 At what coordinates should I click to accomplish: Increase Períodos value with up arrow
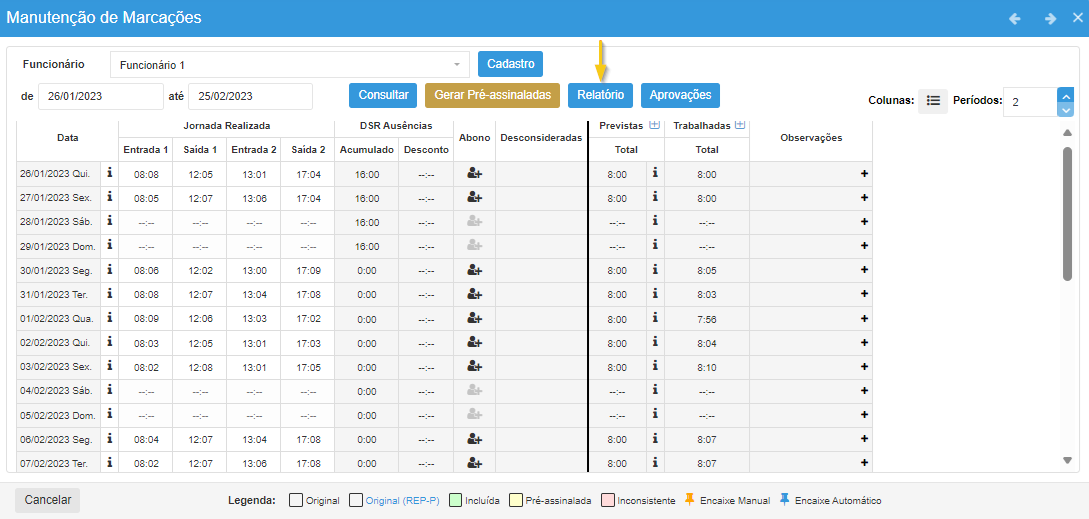[x=1065, y=96]
